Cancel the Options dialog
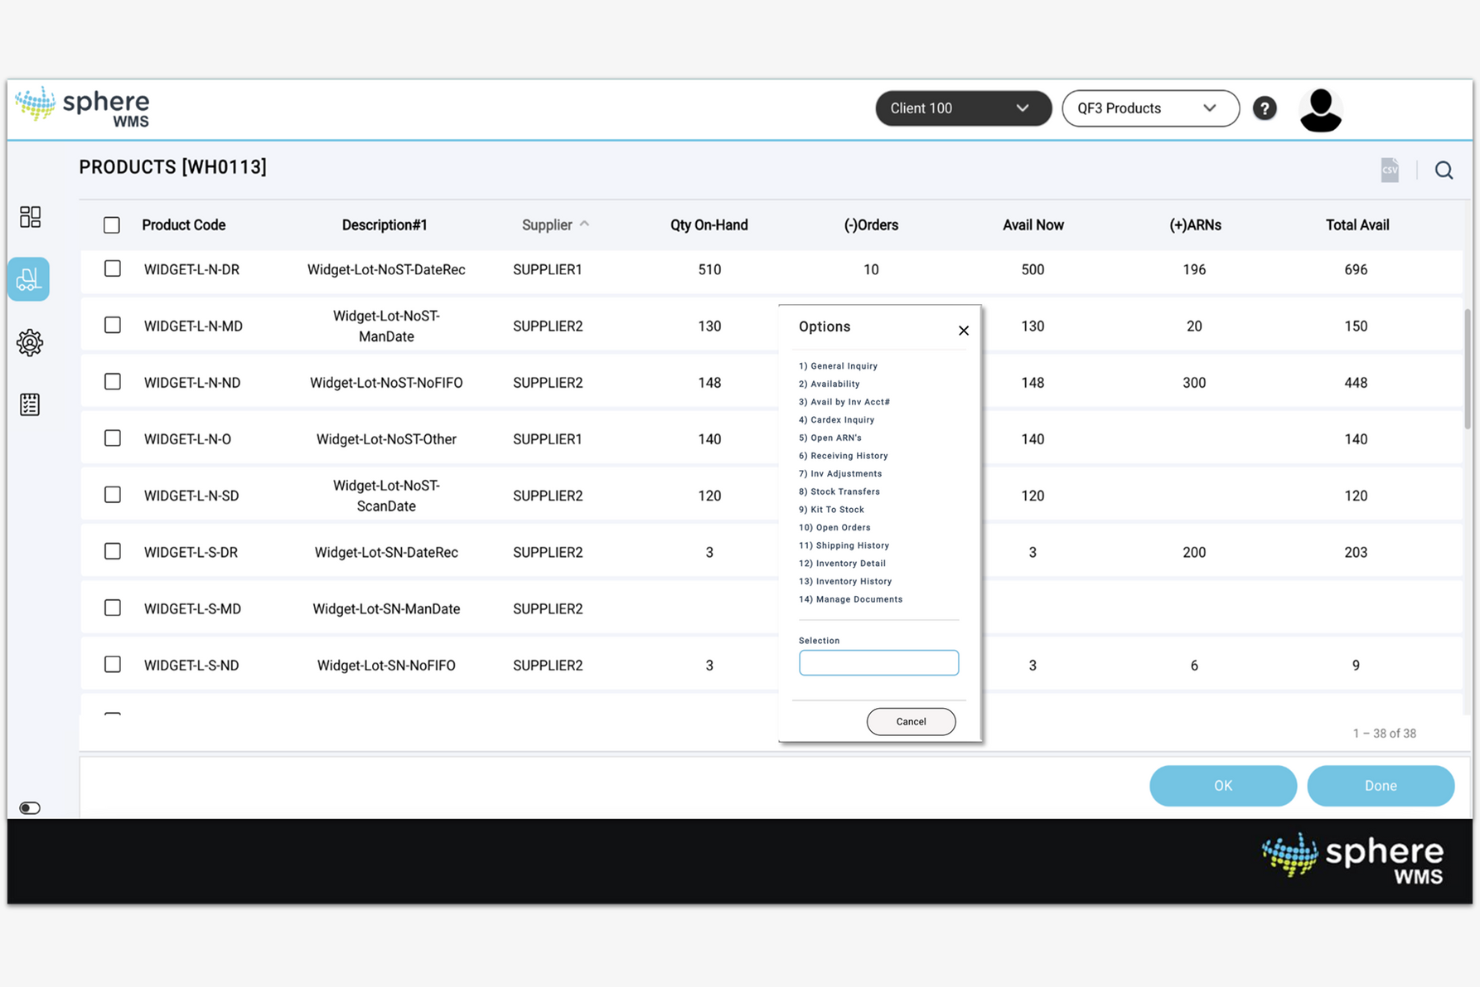The image size is (1480, 987). (x=910, y=721)
